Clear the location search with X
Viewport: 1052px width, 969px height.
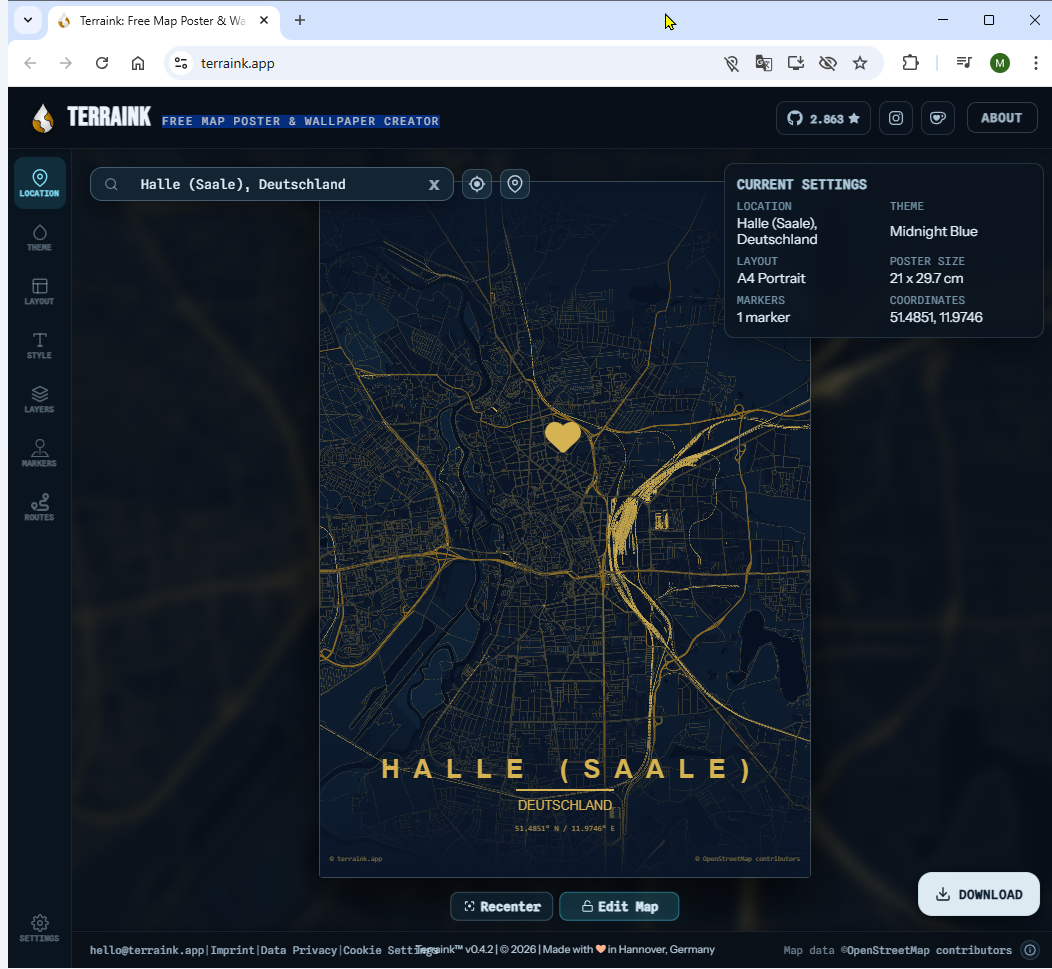point(434,185)
